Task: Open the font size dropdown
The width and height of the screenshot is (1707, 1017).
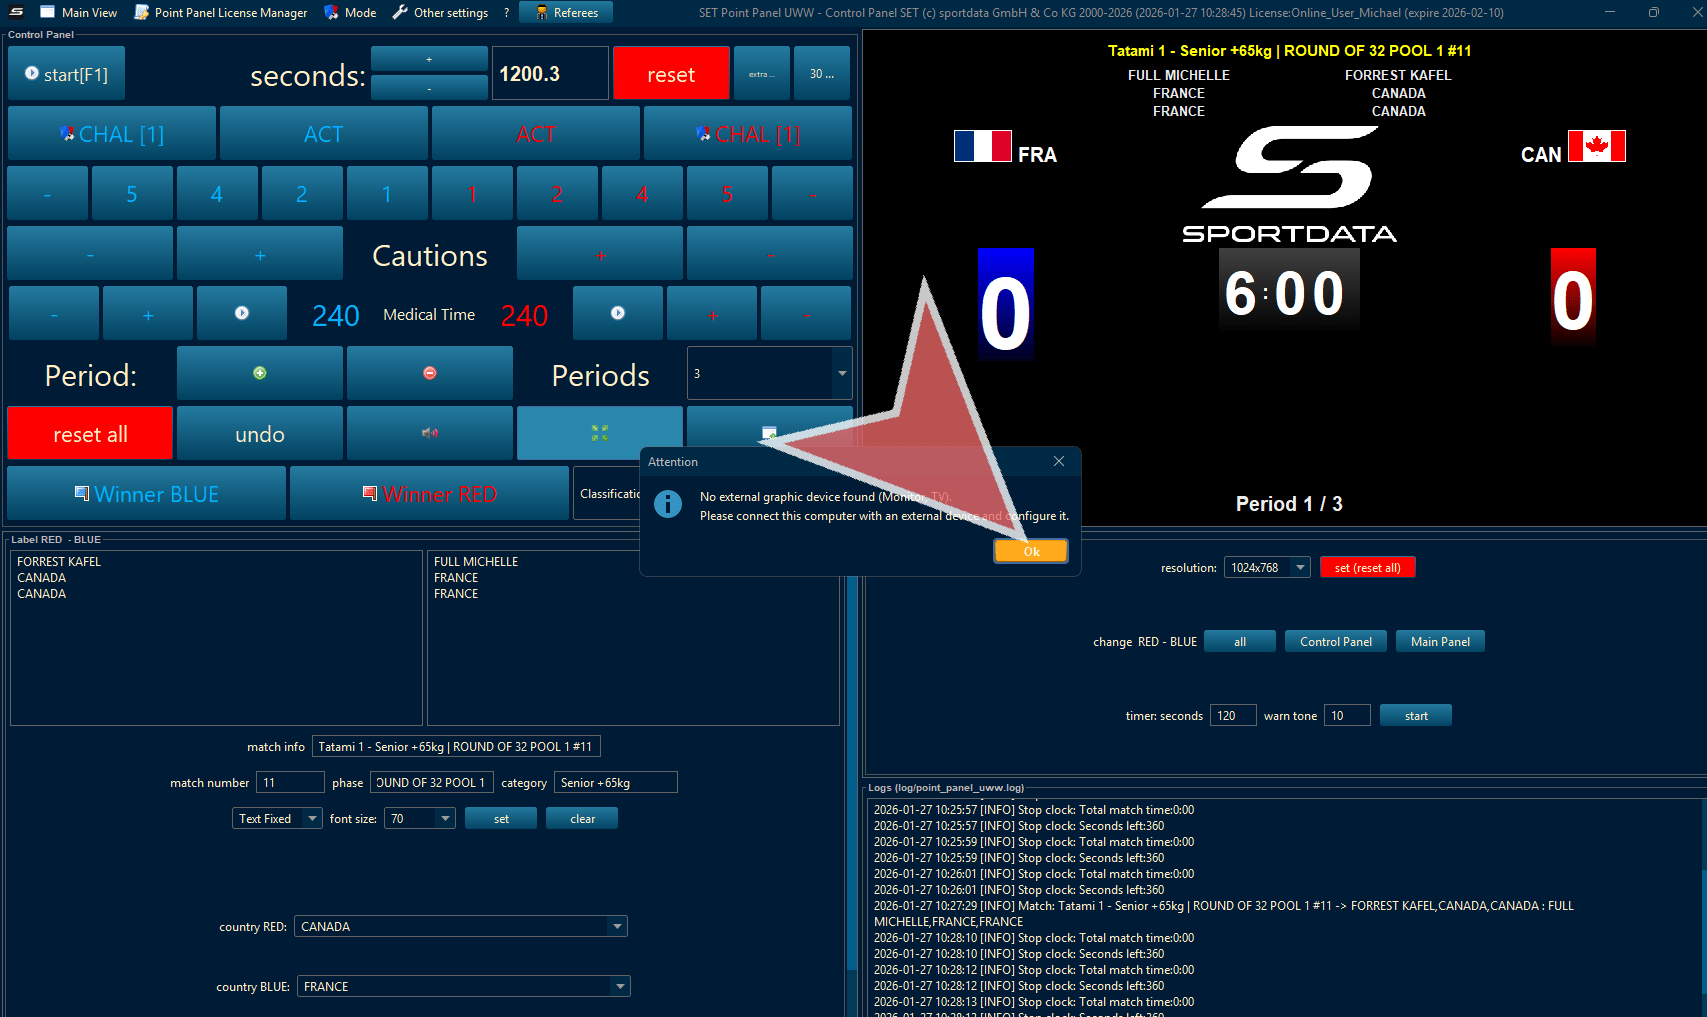Action: 445,819
